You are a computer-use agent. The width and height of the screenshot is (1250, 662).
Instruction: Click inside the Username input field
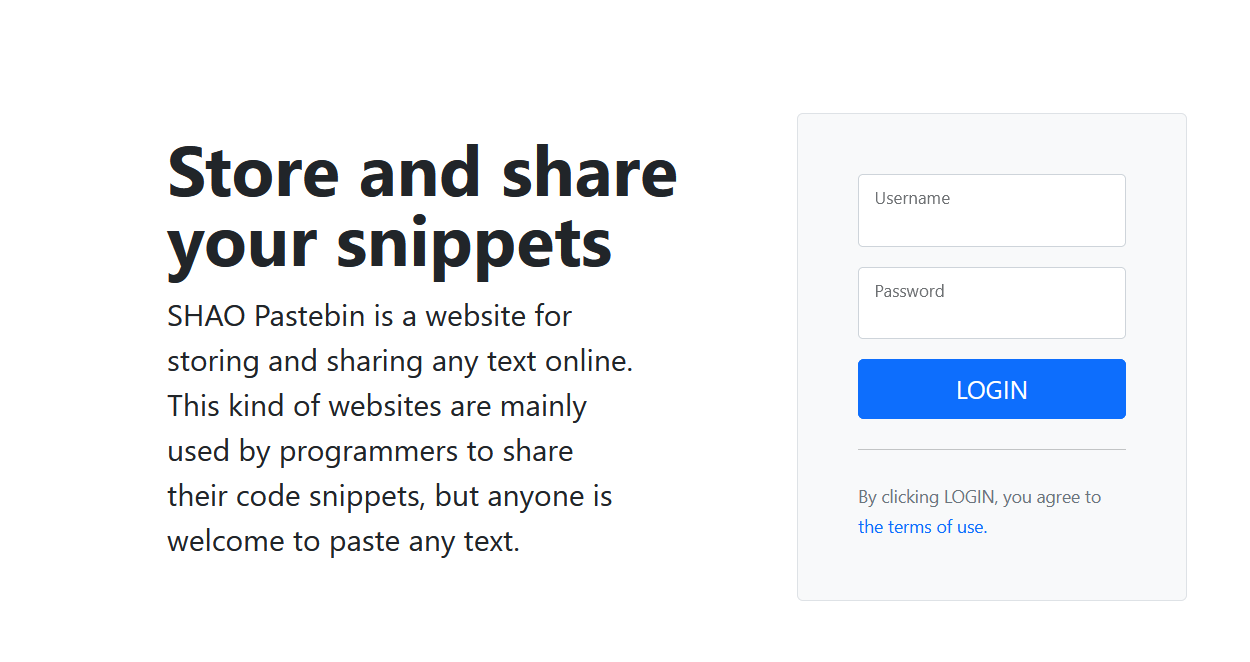pyautogui.click(x=991, y=210)
